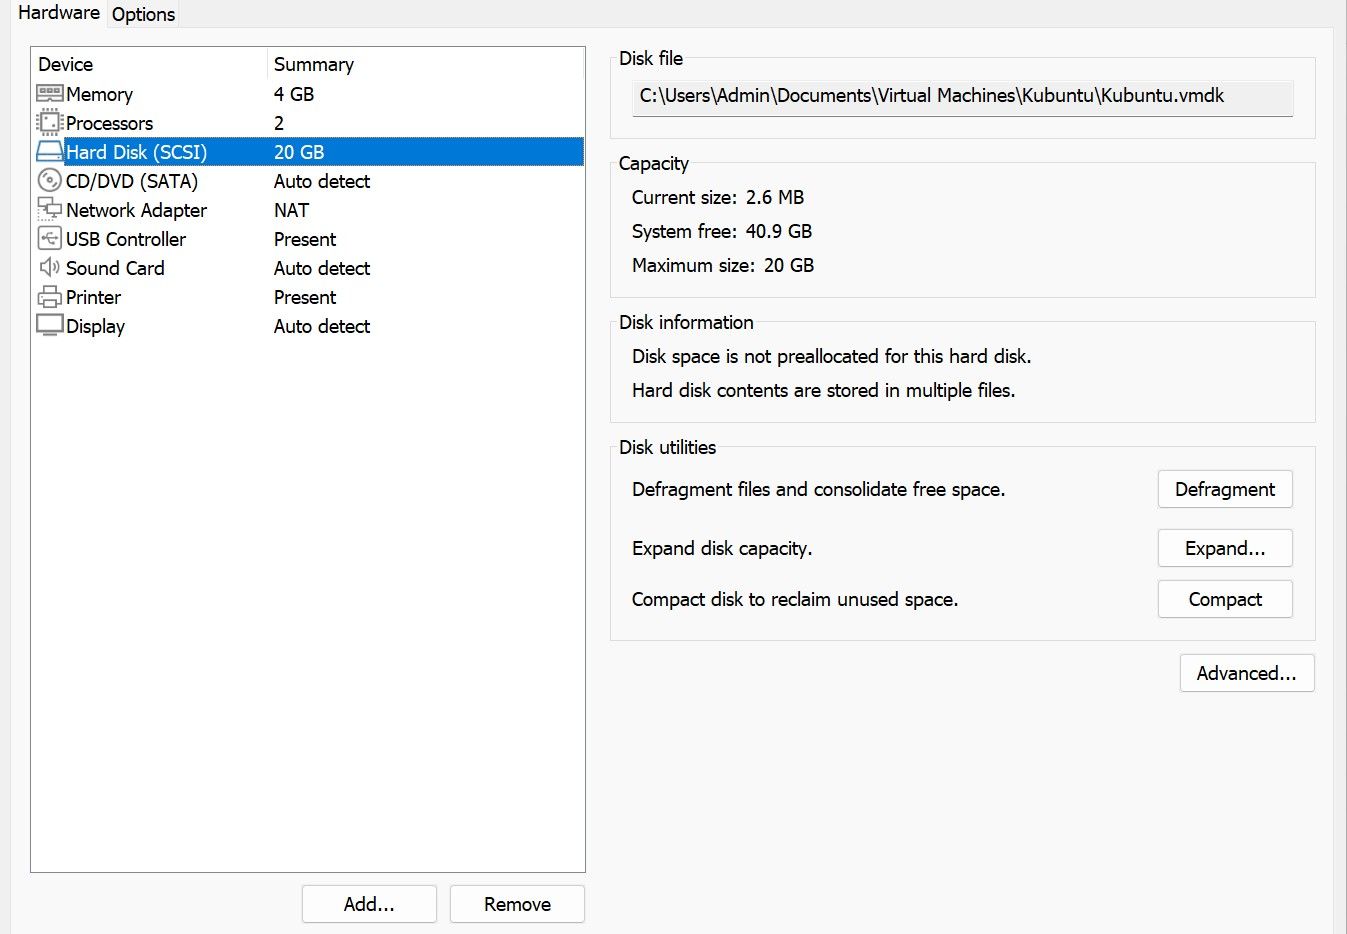1347x934 pixels.
Task: Switch to the Options tab
Action: point(143,14)
